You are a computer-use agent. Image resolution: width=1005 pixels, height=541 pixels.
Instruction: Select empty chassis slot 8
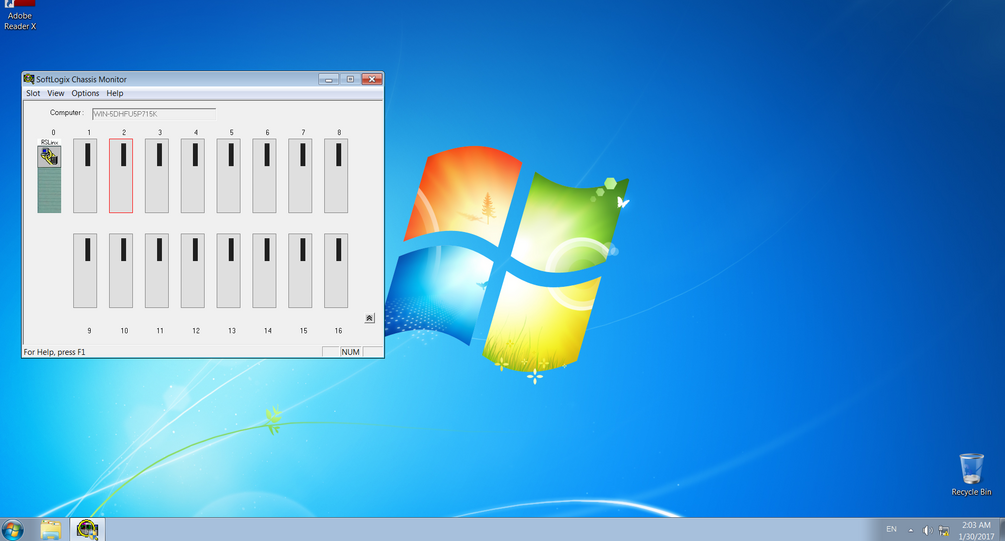(x=336, y=176)
